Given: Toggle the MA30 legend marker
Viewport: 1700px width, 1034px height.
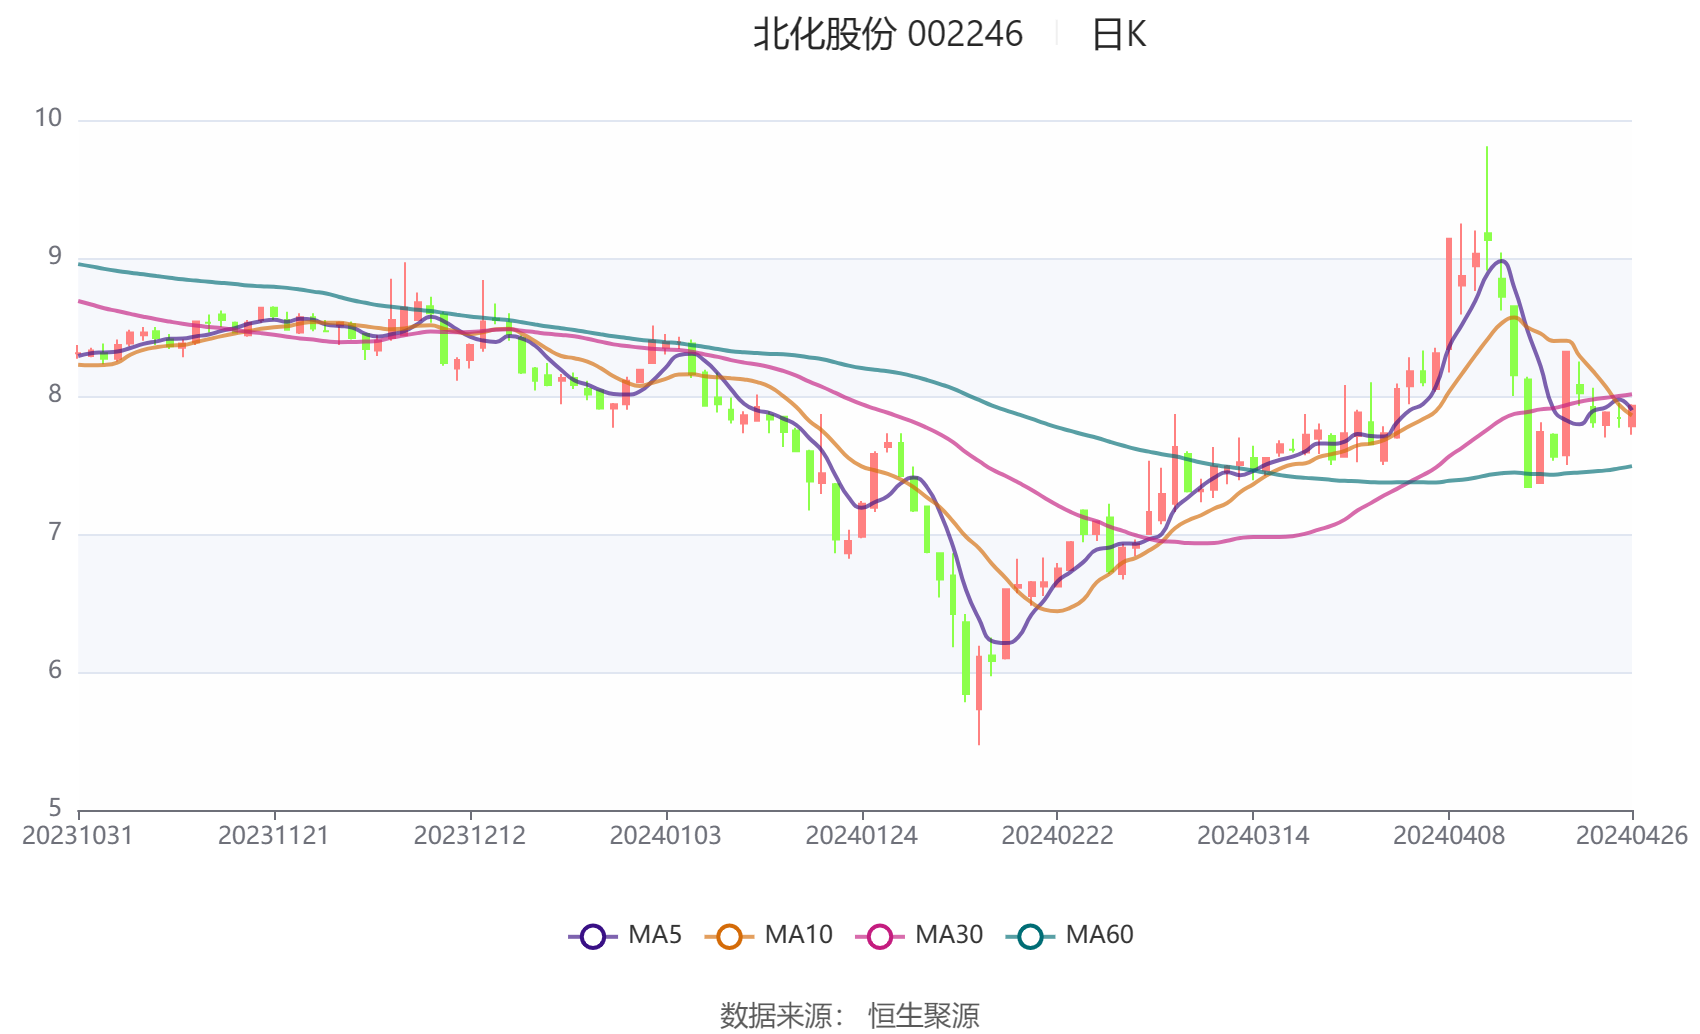Looking at the screenshot, I should pyautogui.click(x=880, y=936).
